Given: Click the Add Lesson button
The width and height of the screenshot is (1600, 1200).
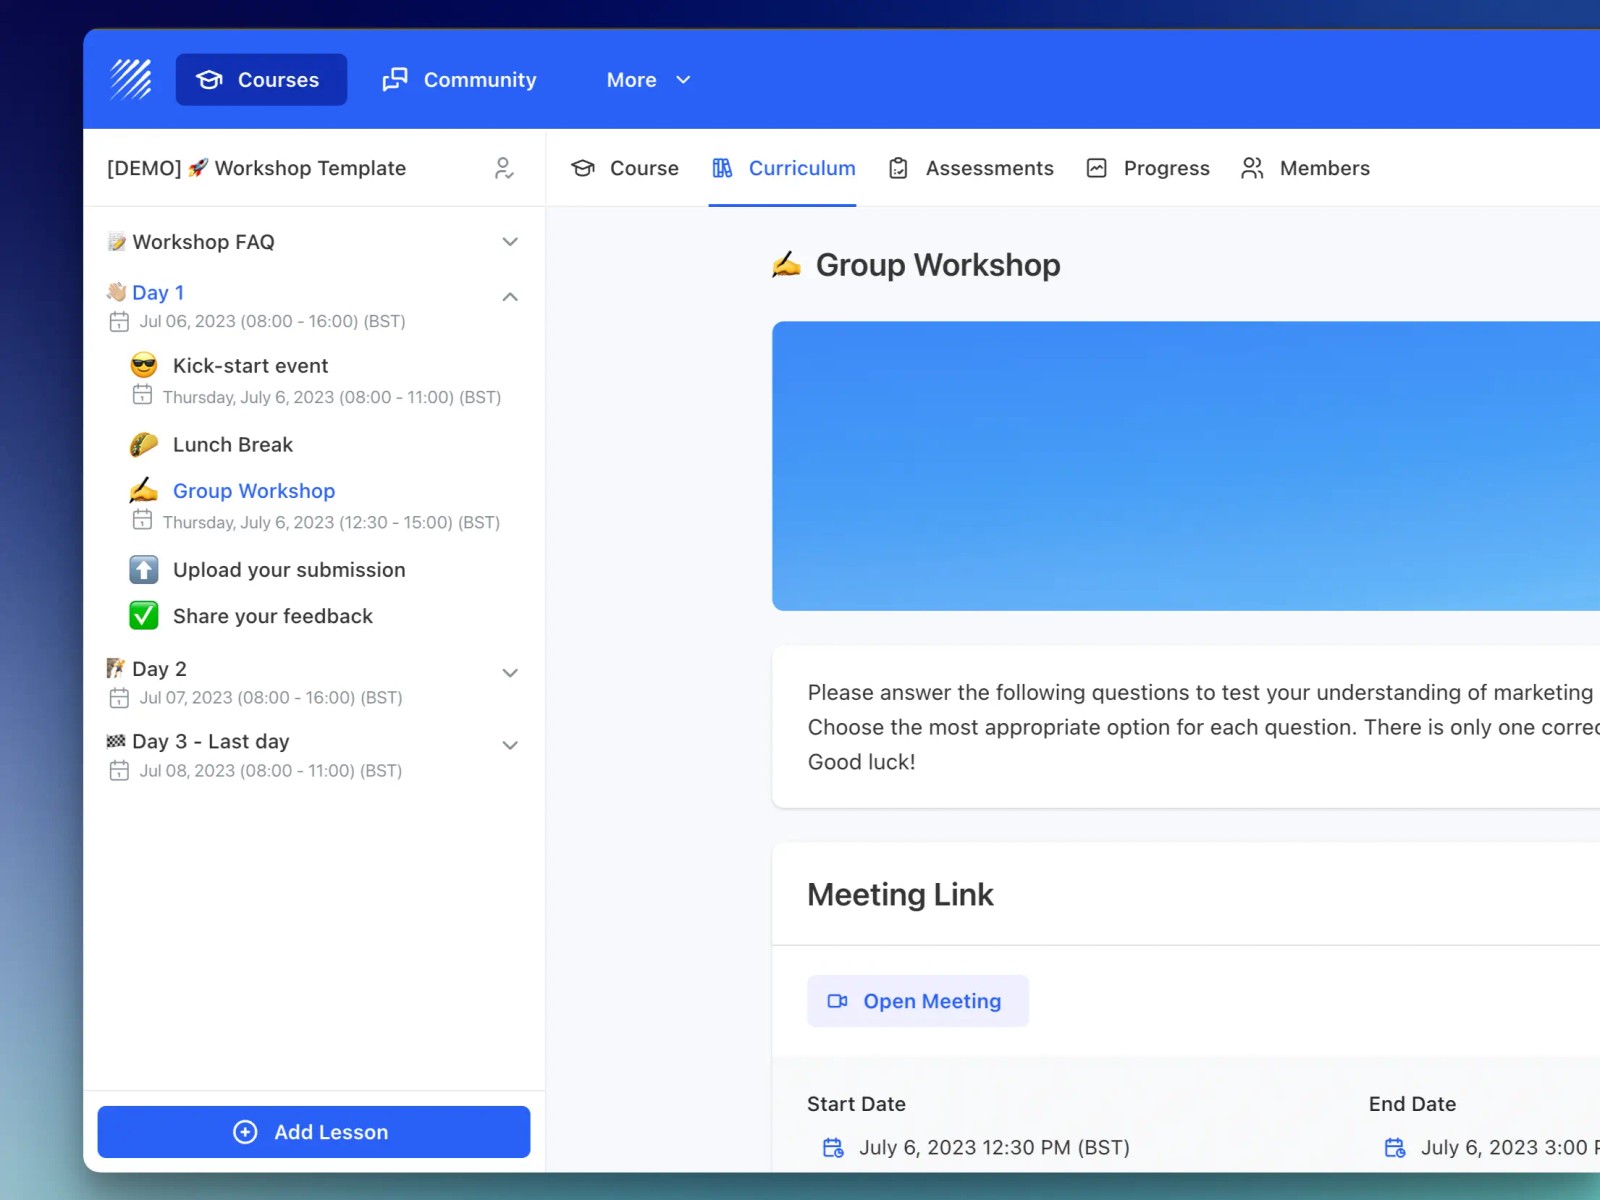Looking at the screenshot, I should (314, 1132).
